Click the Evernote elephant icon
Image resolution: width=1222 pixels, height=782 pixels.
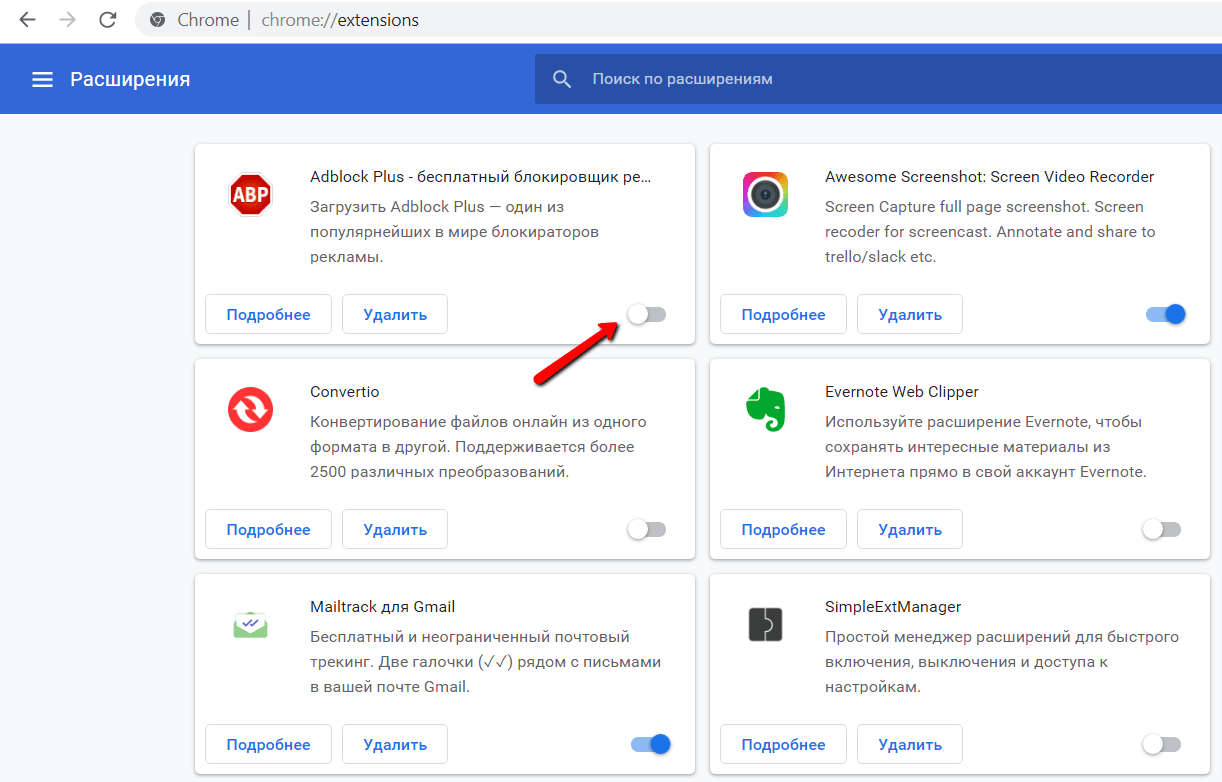click(x=765, y=410)
